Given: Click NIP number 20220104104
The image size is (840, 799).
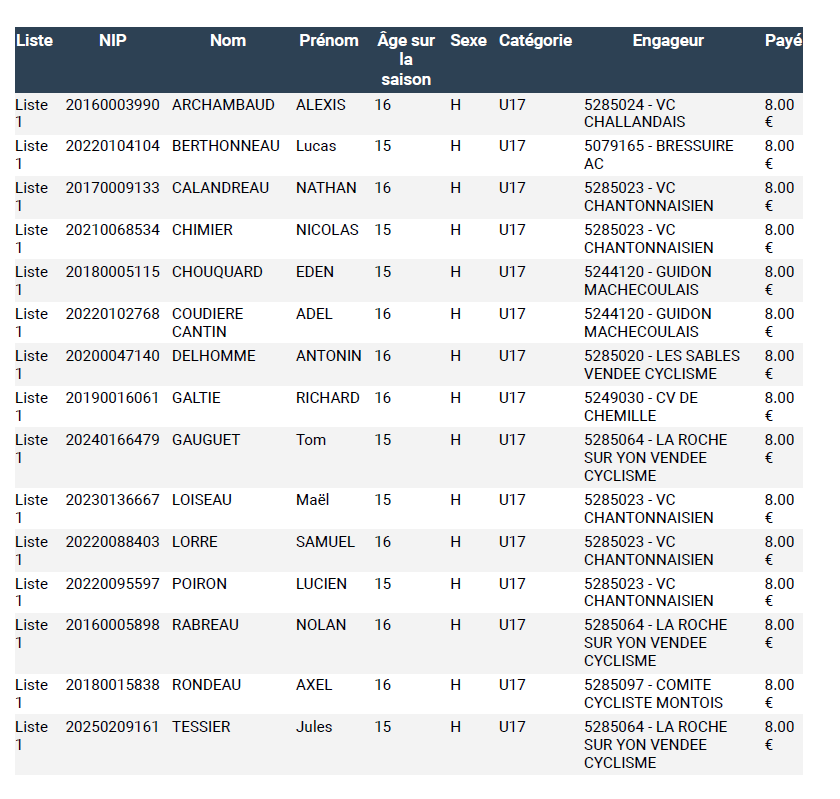Looking at the screenshot, I should [x=113, y=146].
